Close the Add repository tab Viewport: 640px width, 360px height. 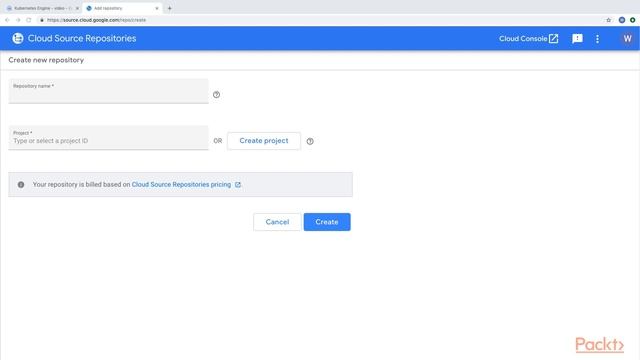157,8
